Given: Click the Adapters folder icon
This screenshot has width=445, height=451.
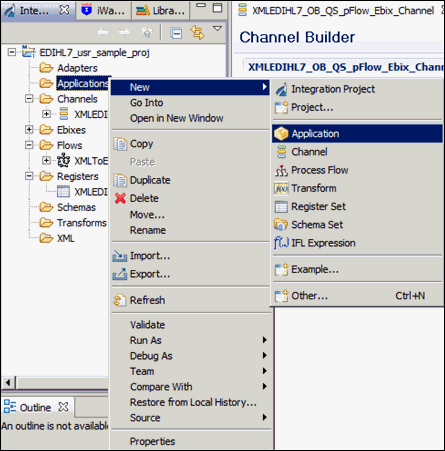Looking at the screenshot, I should pos(46,68).
